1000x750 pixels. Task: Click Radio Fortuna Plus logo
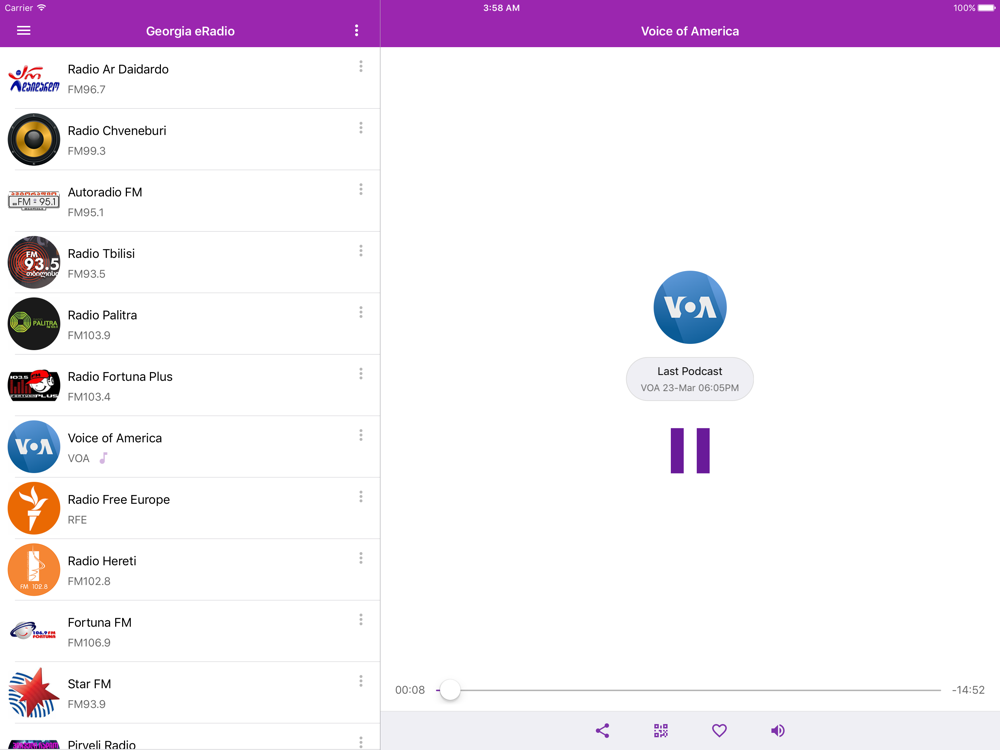tap(34, 385)
